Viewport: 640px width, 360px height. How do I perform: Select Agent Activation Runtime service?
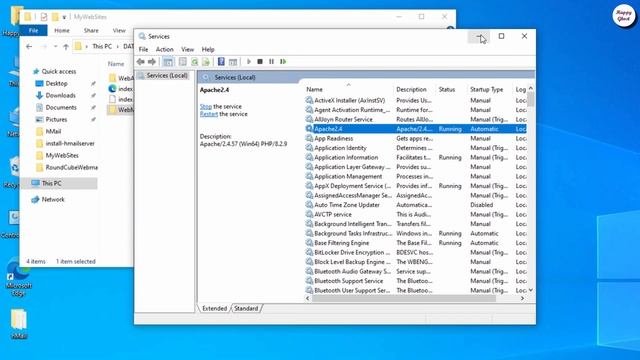(416, 110)
